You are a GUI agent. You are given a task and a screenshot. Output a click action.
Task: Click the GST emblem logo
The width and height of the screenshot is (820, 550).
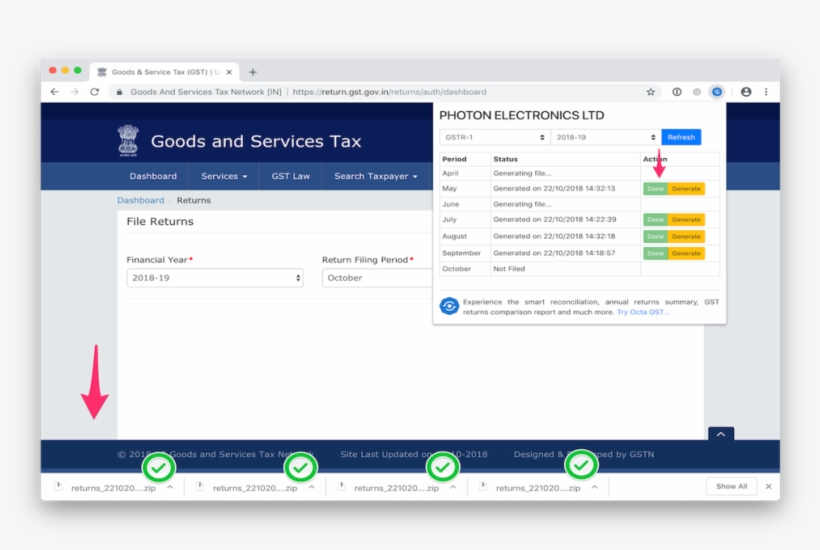pyautogui.click(x=128, y=141)
